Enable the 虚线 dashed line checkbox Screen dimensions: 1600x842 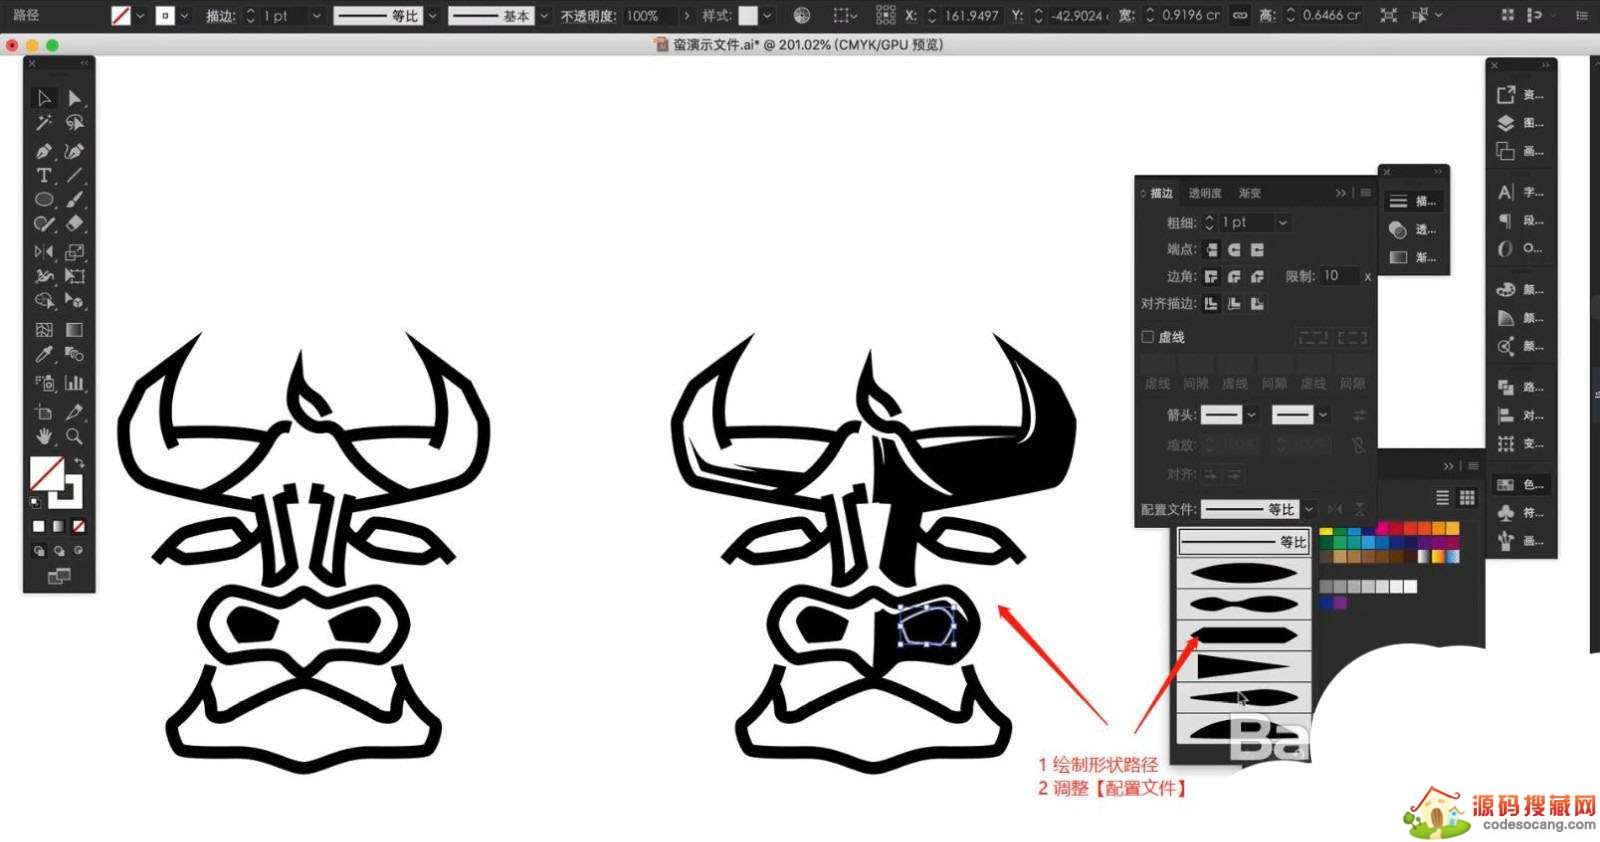1148,337
